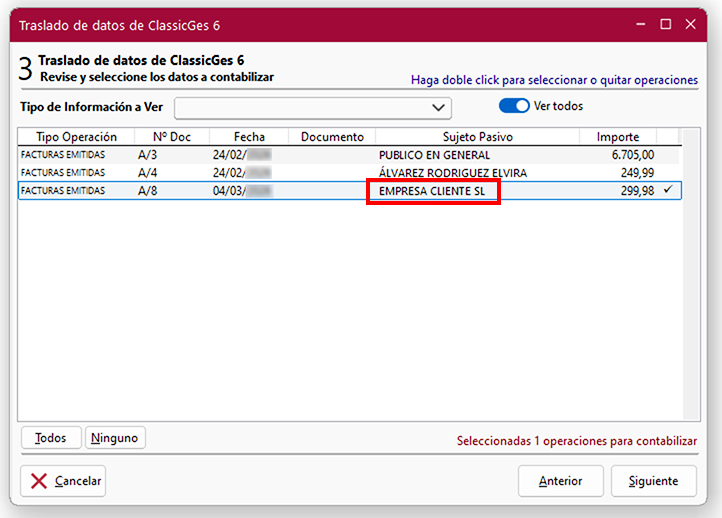The width and height of the screenshot is (722, 518).
Task: Select all operations with Todos button
Action: coord(51,438)
